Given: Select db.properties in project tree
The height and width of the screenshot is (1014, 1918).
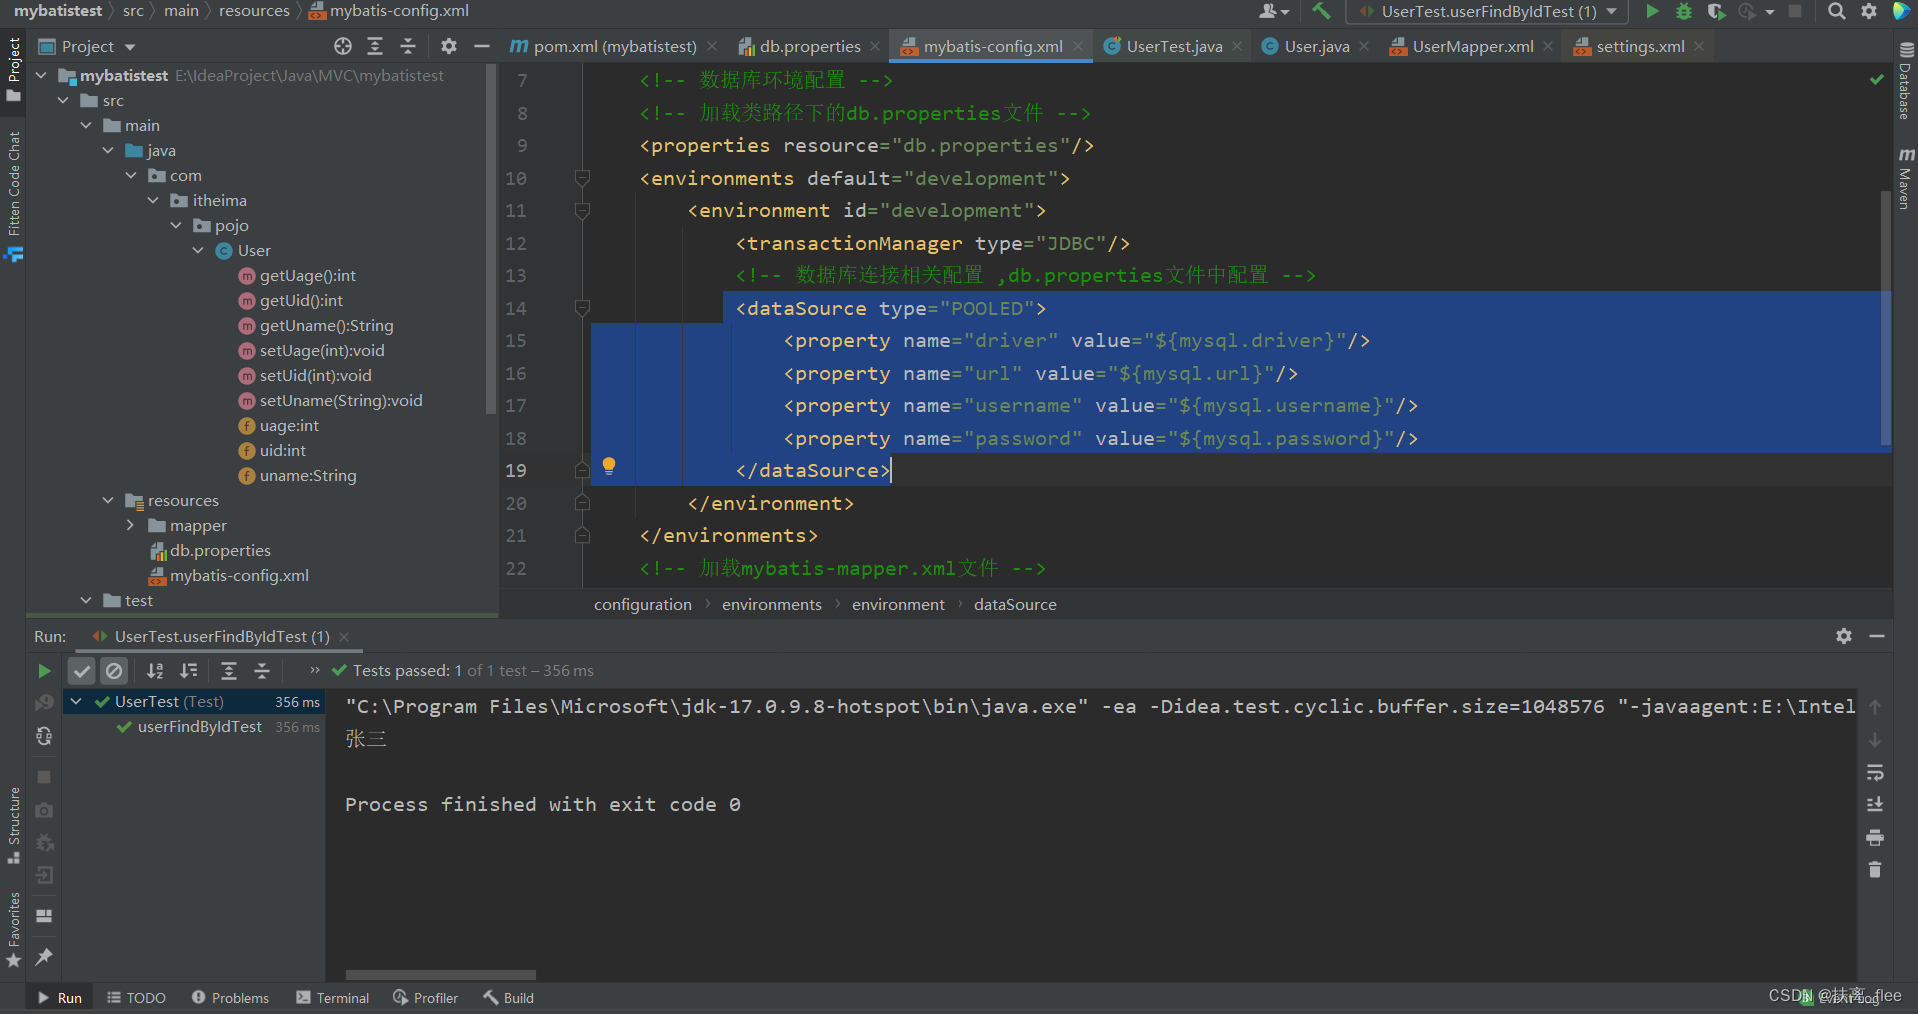Looking at the screenshot, I should (x=220, y=550).
